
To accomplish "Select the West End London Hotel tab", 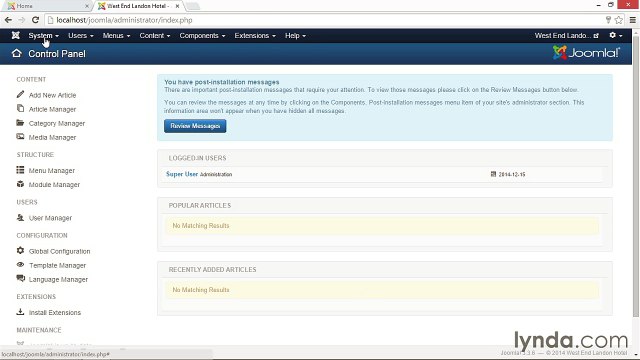I will 138,6.
